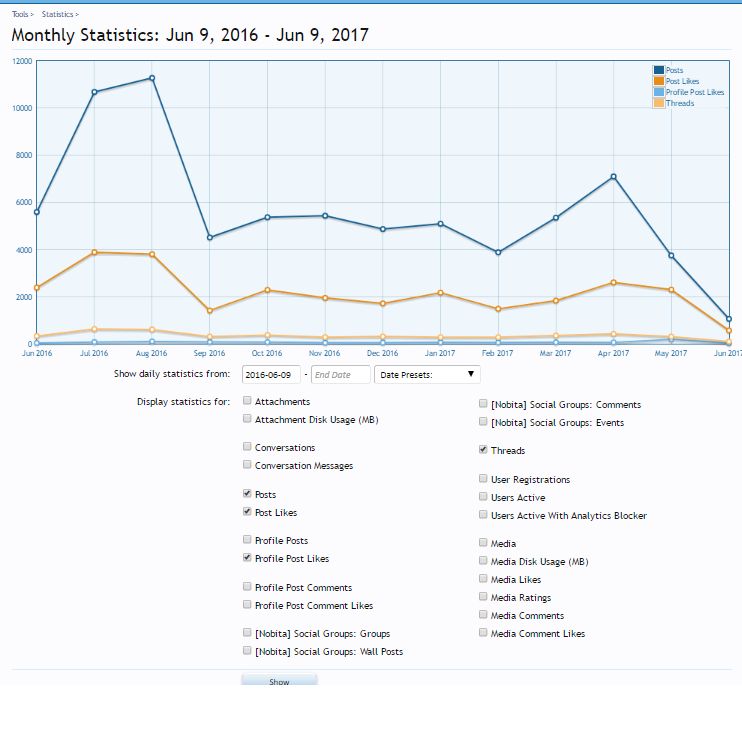This screenshot has width=742, height=753.
Task: Focus the End Date input field
Action: 339,375
